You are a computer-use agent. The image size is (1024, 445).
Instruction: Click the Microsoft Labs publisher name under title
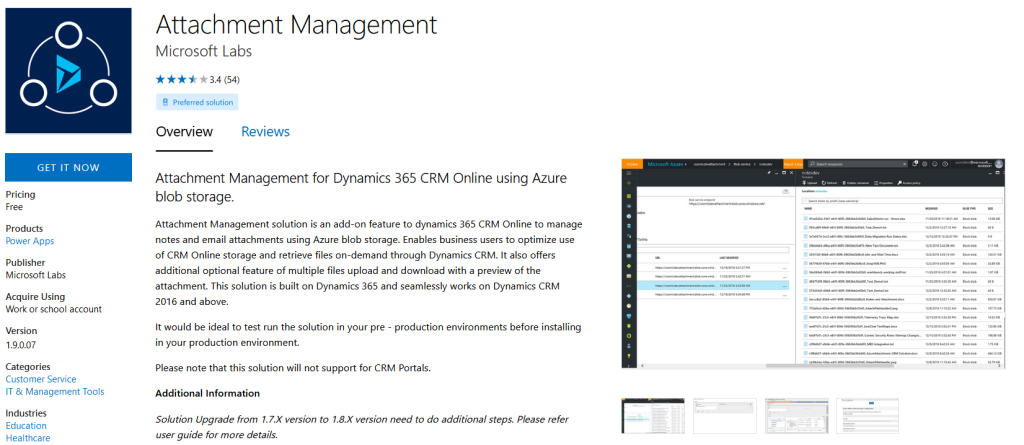tap(204, 51)
